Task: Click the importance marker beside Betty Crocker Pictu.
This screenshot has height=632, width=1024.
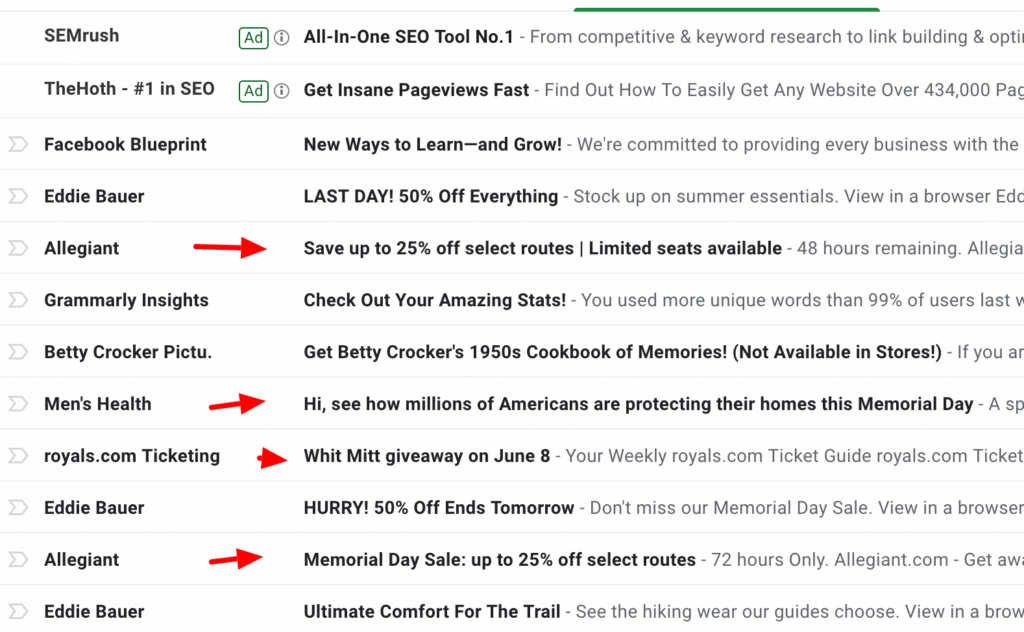Action: click(x=16, y=351)
